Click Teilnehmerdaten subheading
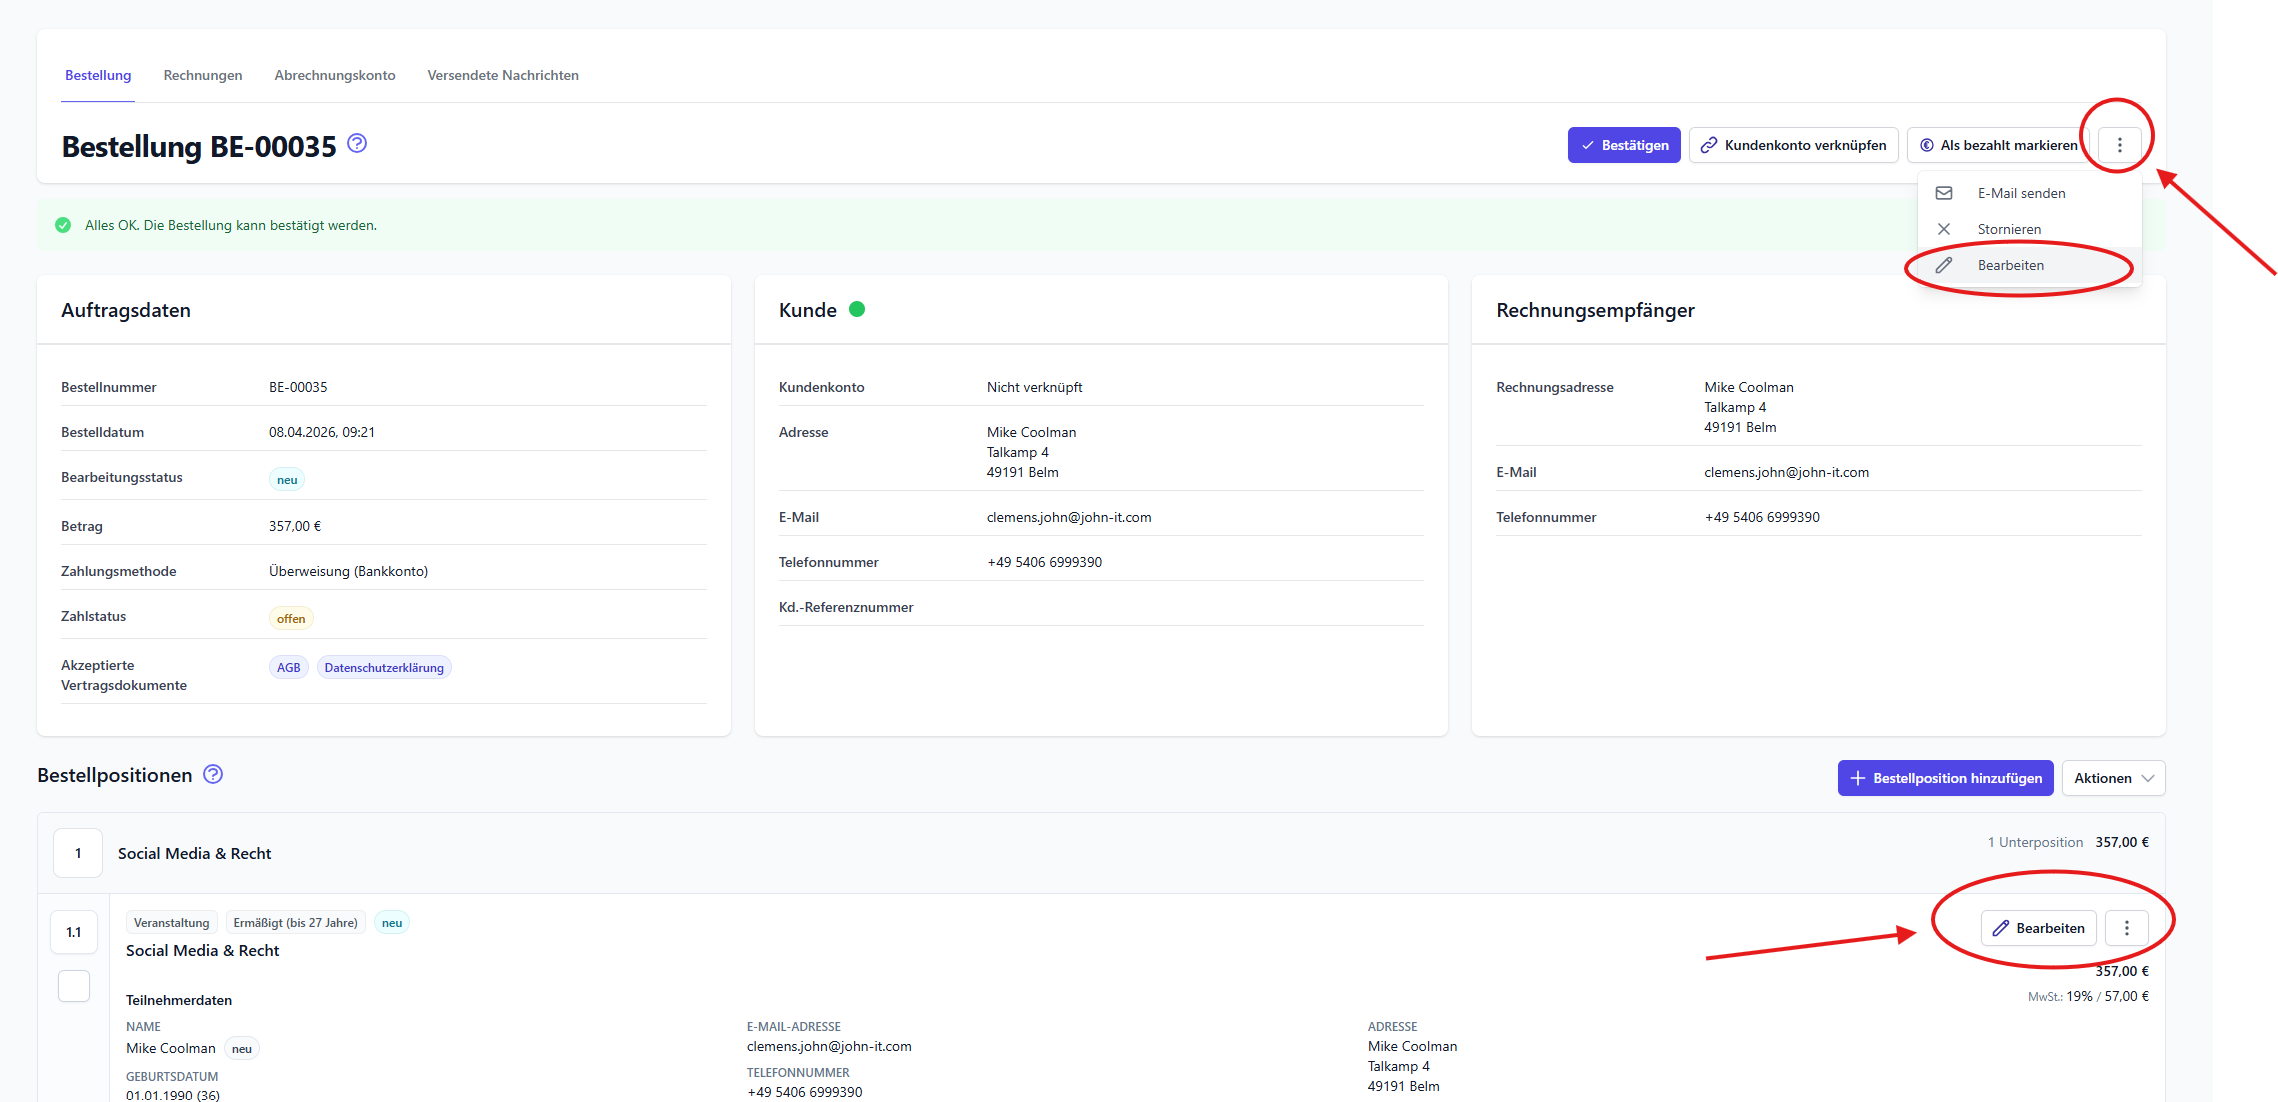The image size is (2278, 1102). [179, 1000]
